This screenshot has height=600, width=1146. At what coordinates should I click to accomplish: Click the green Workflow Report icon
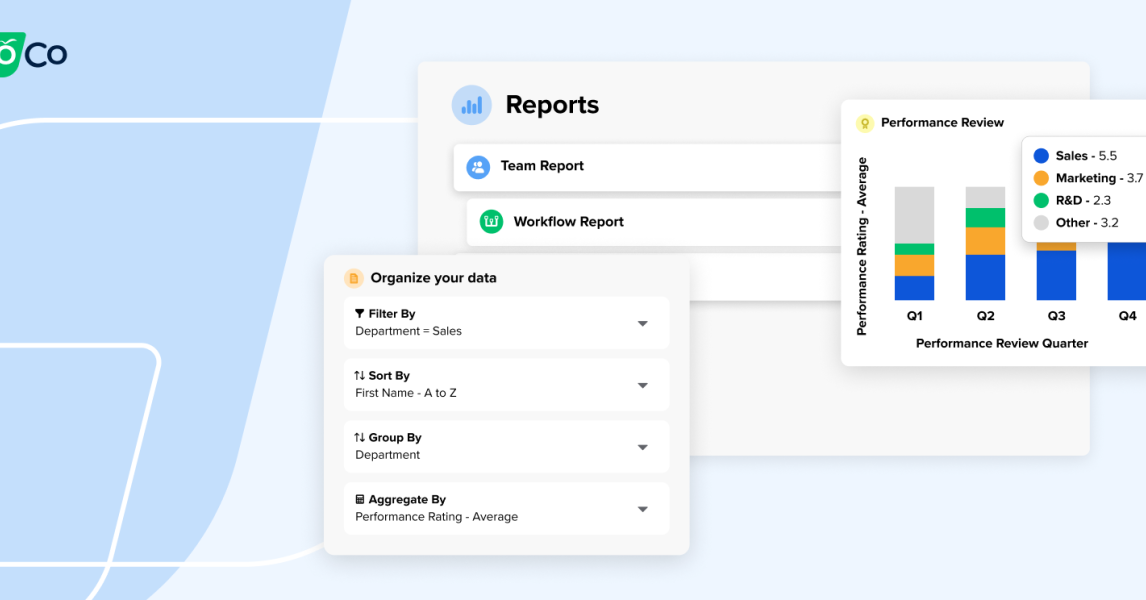coord(490,222)
